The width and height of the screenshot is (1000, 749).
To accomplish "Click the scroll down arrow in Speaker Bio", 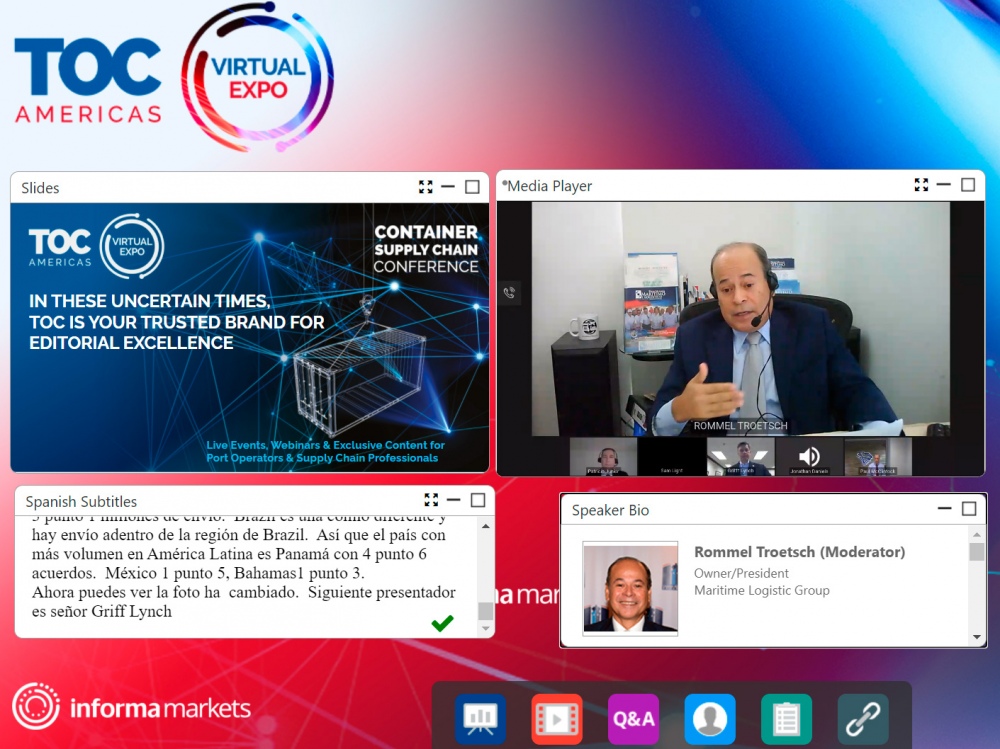I will [x=977, y=637].
